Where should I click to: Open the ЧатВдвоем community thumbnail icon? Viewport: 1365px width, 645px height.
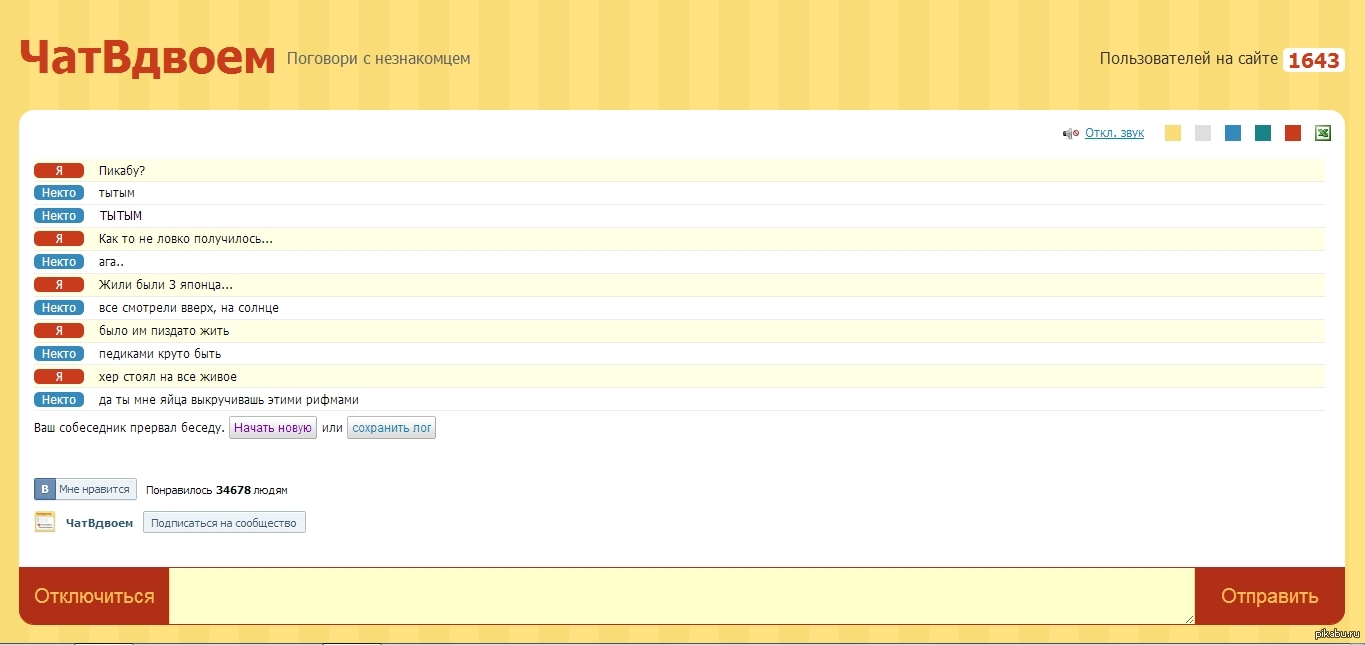pos(45,522)
